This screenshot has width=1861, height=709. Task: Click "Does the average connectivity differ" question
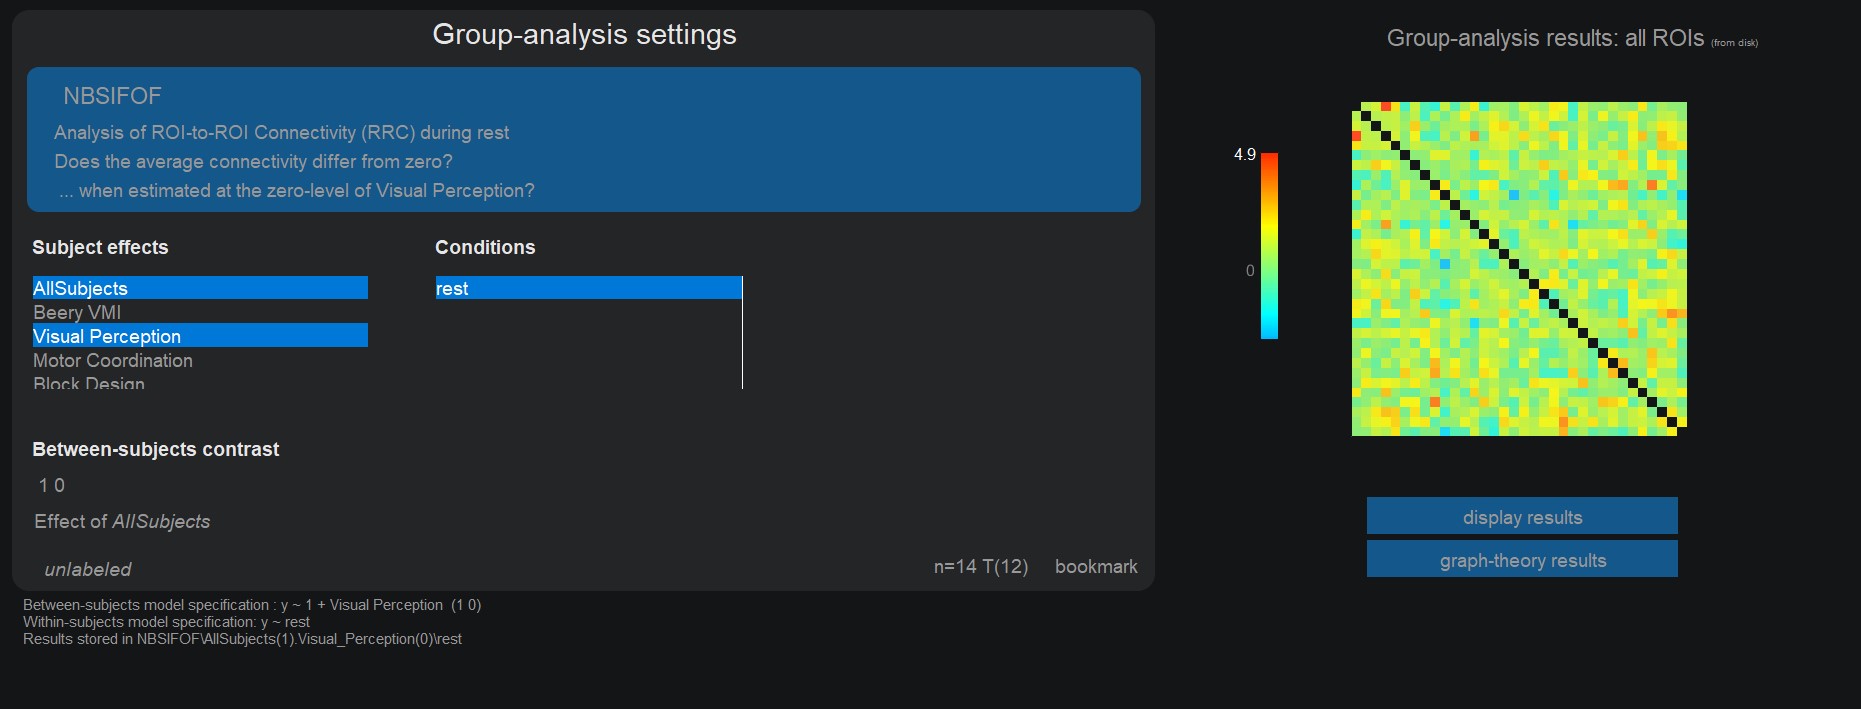[x=253, y=161]
